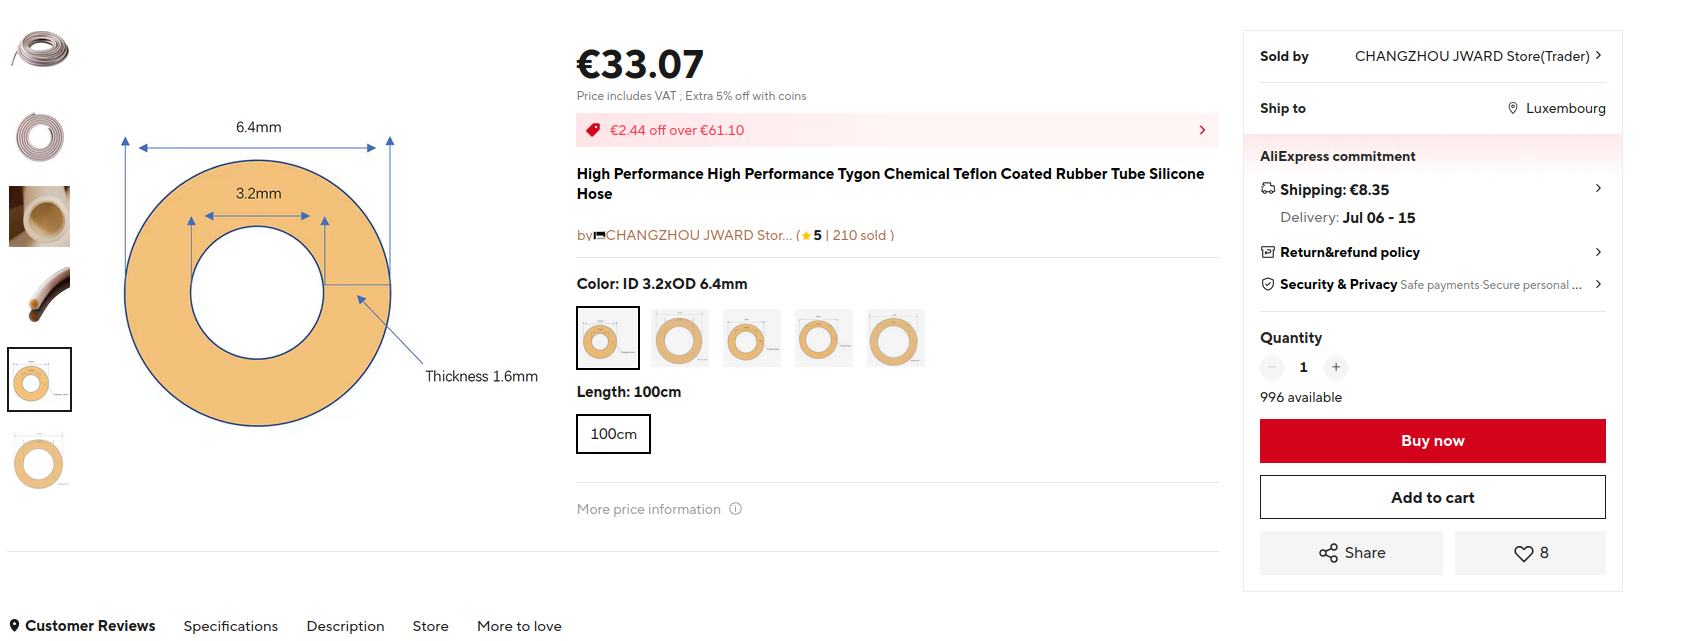Click the shipping truck icon
The width and height of the screenshot is (1695, 641).
[1268, 189]
